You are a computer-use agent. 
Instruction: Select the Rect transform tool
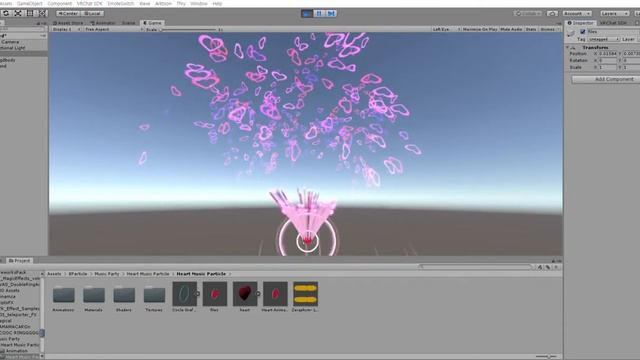(30, 13)
